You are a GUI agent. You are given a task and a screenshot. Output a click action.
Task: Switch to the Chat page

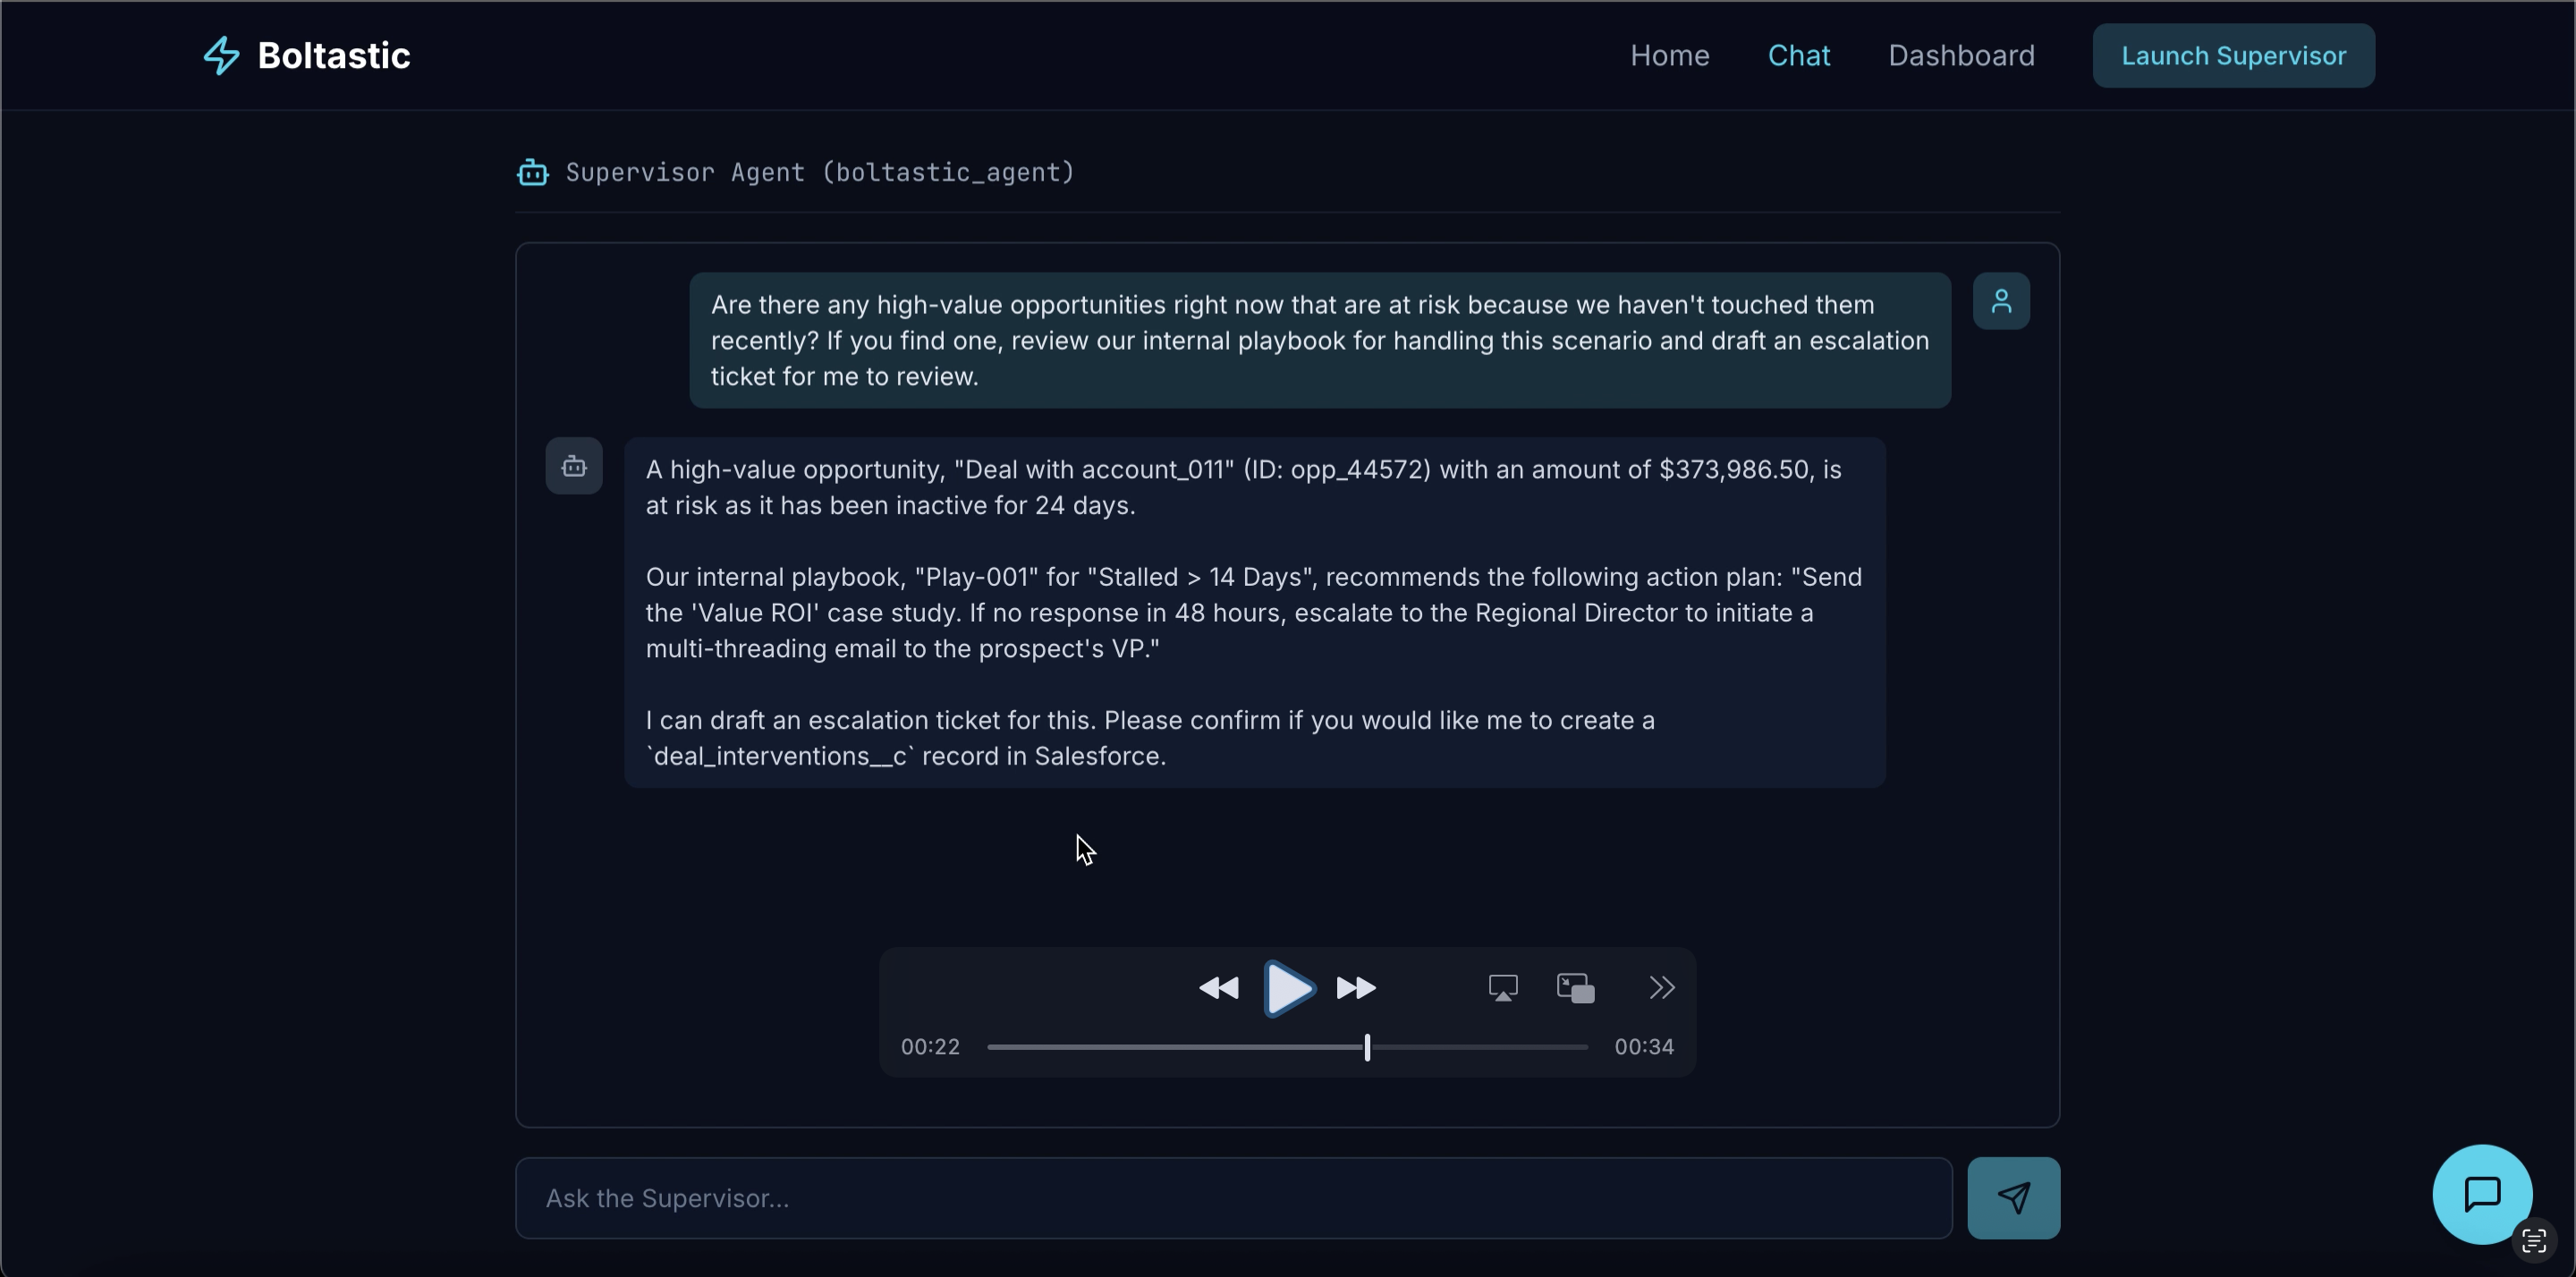(x=1798, y=56)
